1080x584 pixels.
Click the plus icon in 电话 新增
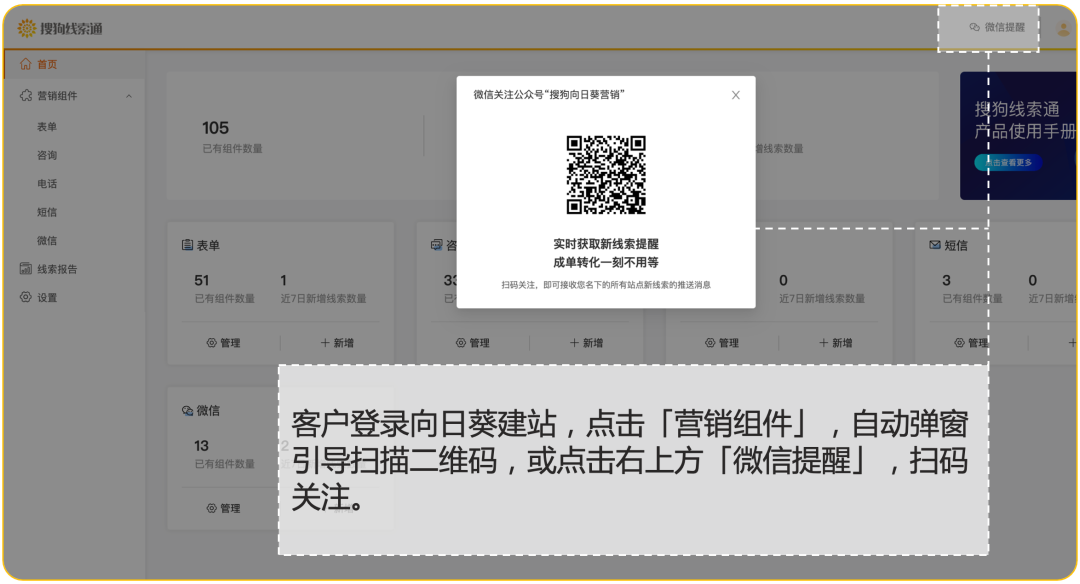pos(824,342)
